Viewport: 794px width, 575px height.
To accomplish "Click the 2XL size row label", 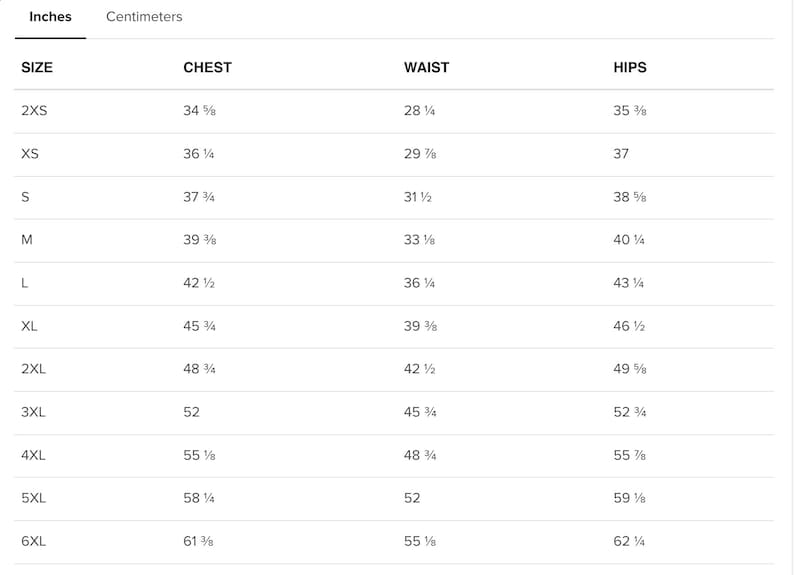I will tap(33, 369).
